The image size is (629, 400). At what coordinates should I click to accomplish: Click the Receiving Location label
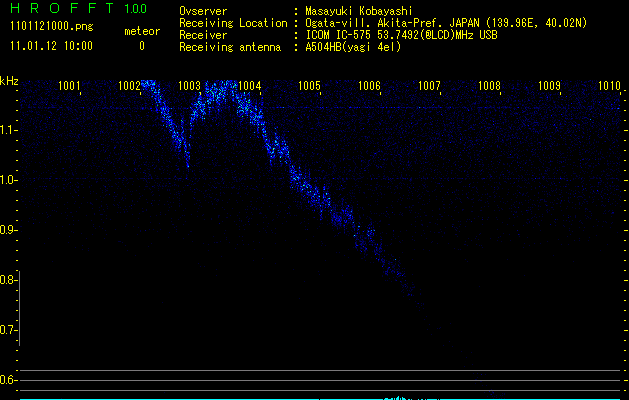pyautogui.click(x=233, y=23)
